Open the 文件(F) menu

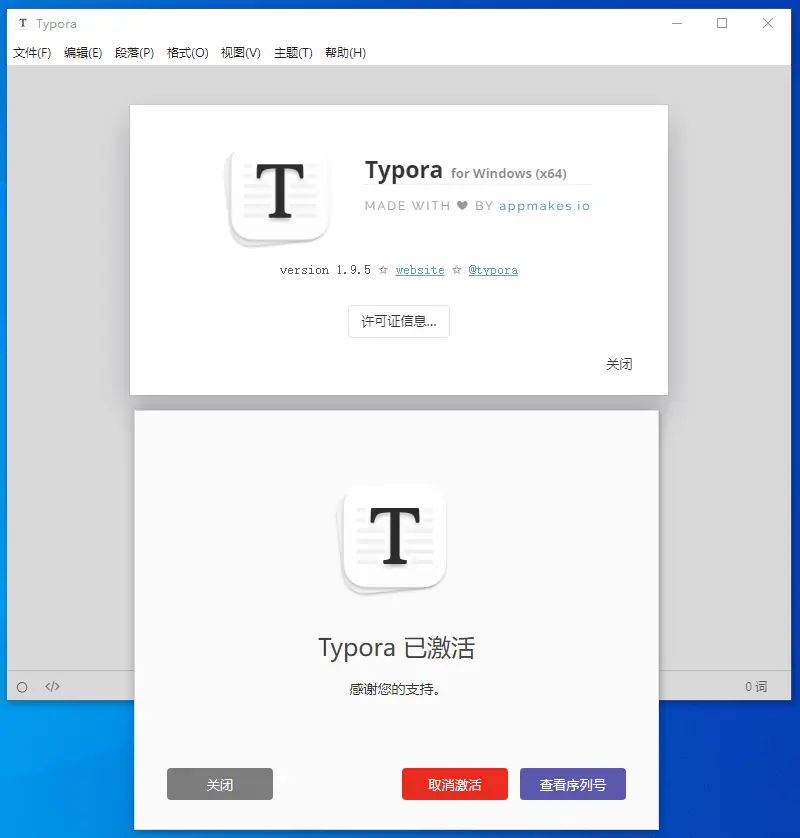[x=32, y=53]
